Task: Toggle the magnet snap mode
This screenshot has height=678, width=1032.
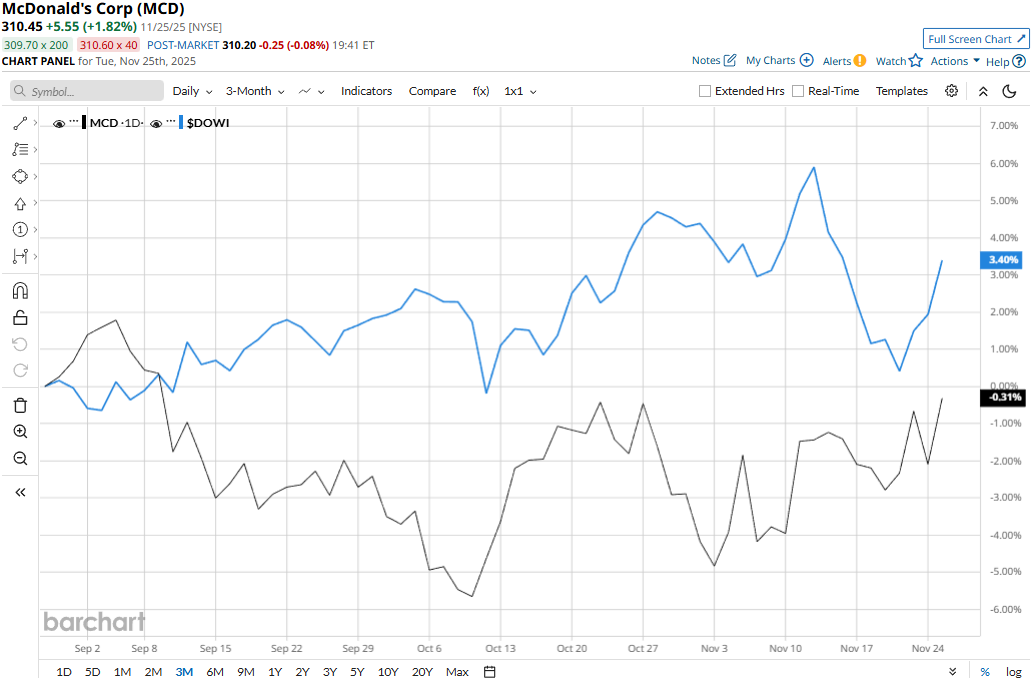Action: [20, 290]
